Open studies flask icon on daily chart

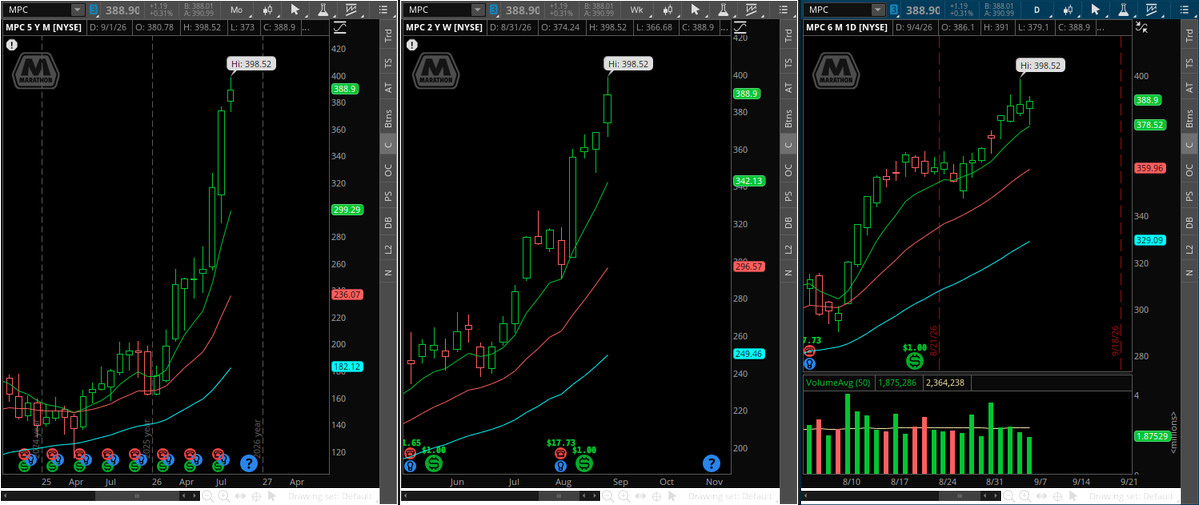(x=1124, y=10)
